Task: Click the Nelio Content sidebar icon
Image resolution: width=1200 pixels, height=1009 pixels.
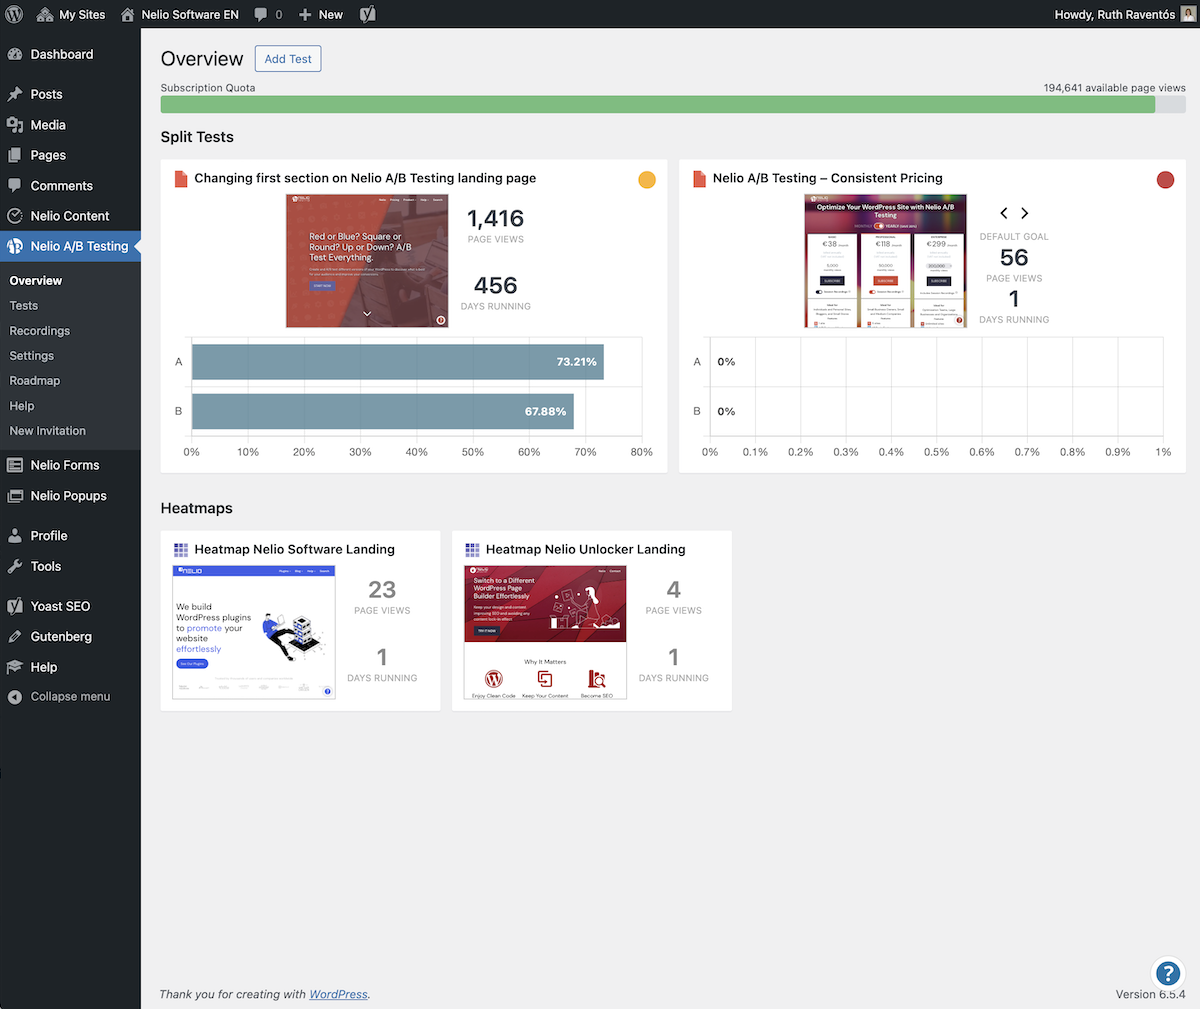Action: point(15,216)
